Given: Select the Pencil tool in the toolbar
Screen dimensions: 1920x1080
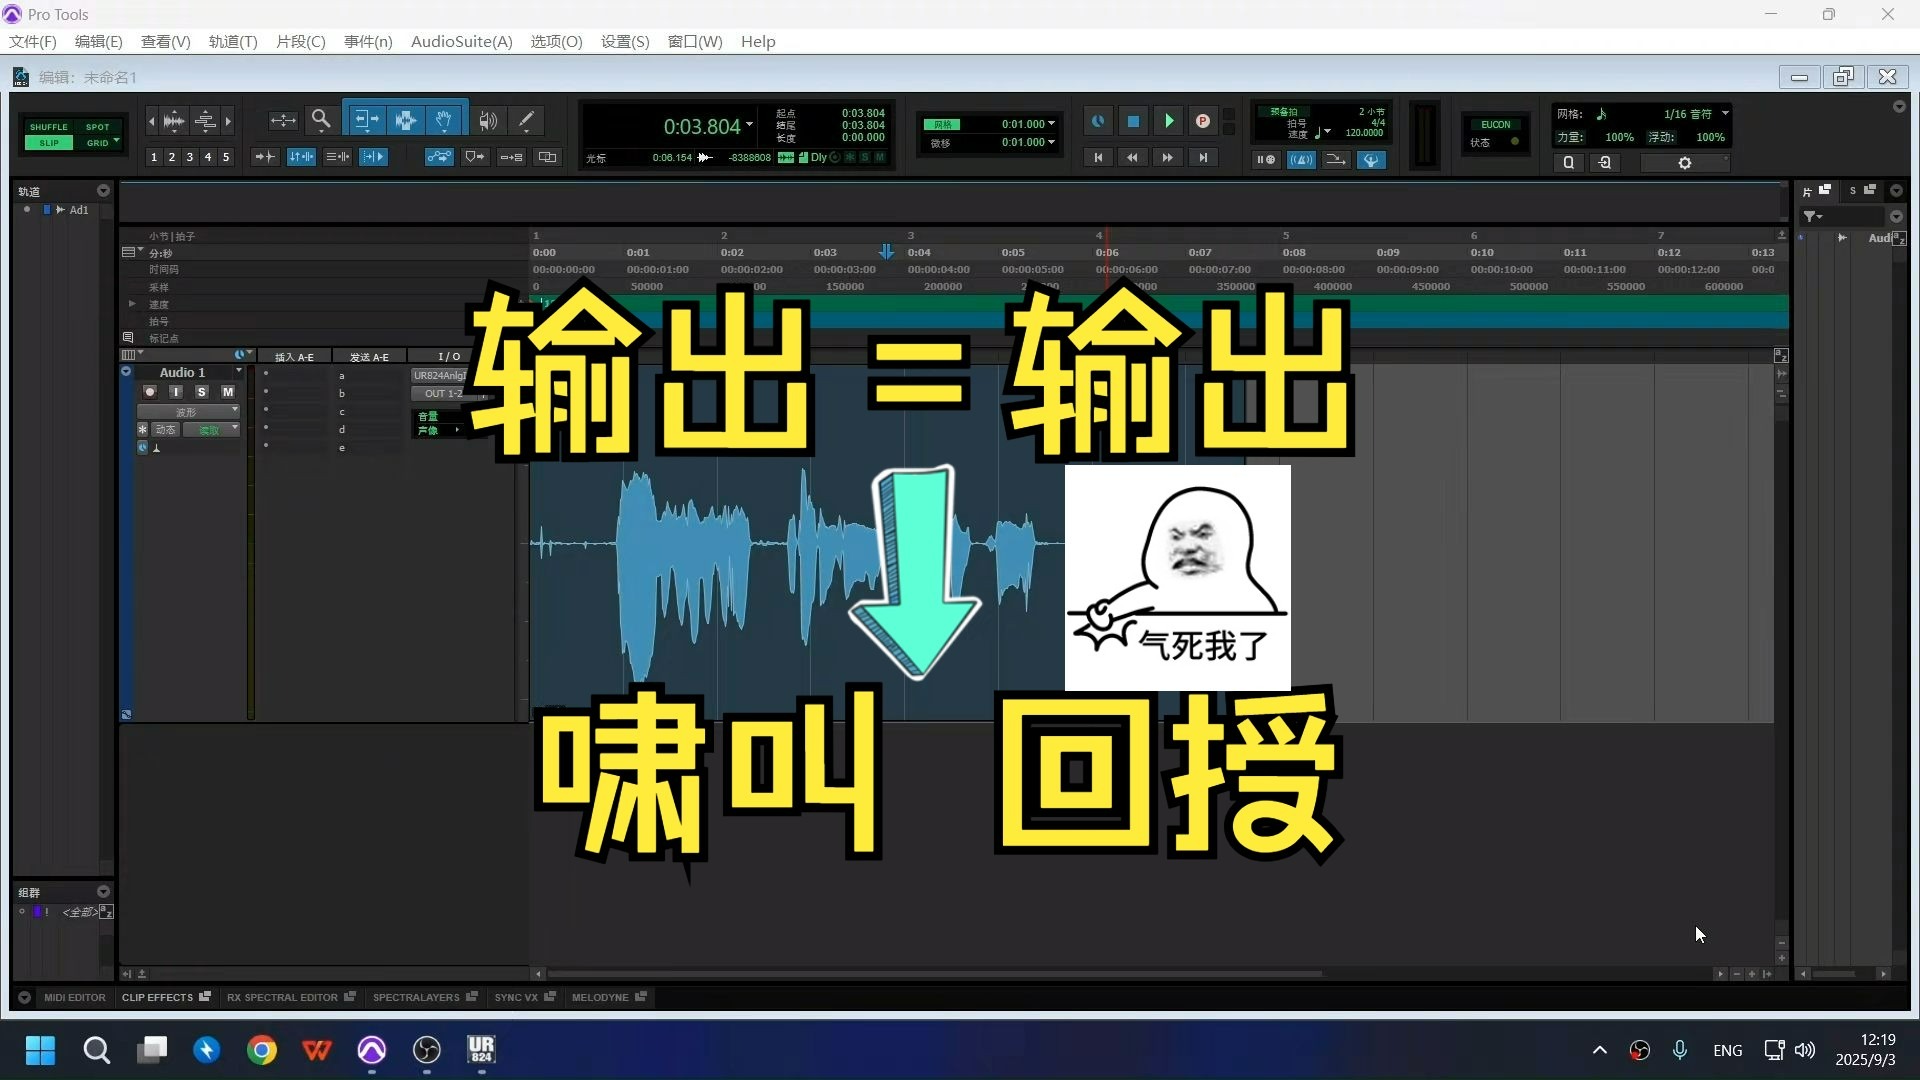Looking at the screenshot, I should 525,119.
